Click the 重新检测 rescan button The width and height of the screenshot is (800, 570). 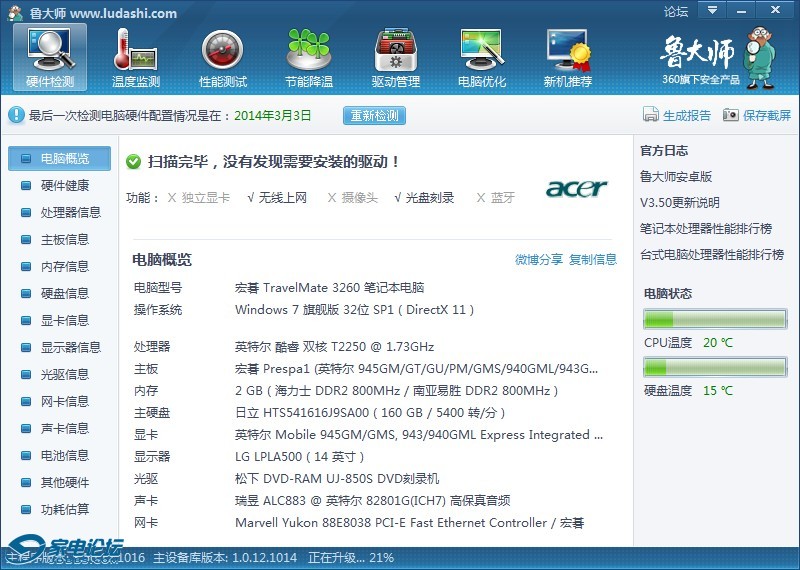[375, 115]
